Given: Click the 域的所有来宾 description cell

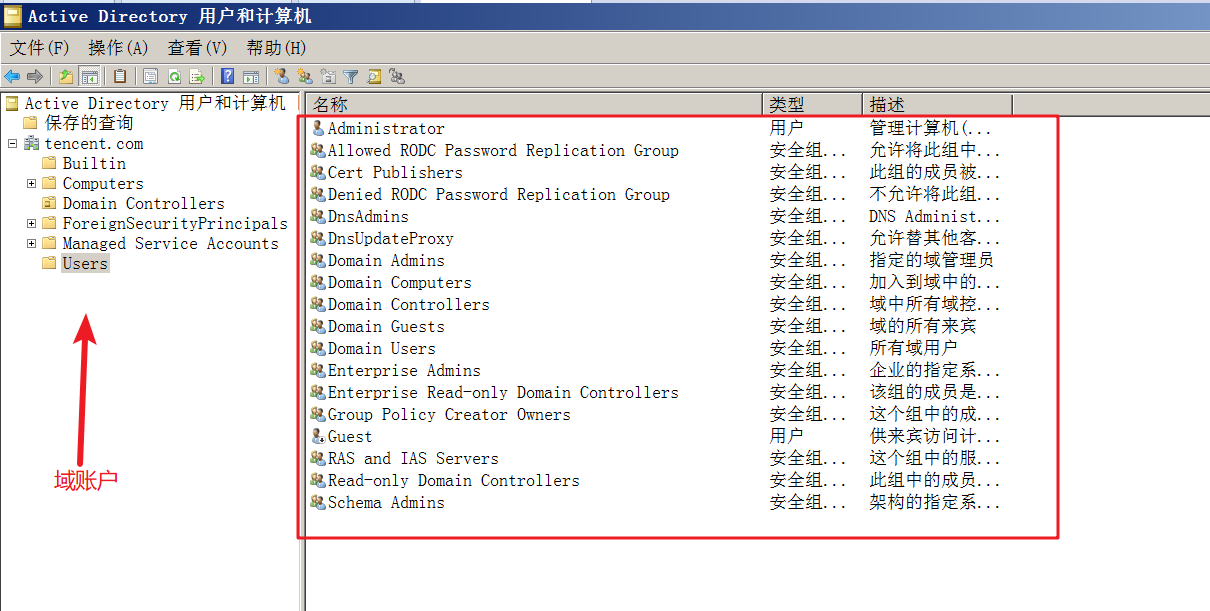Looking at the screenshot, I should pos(922,326).
